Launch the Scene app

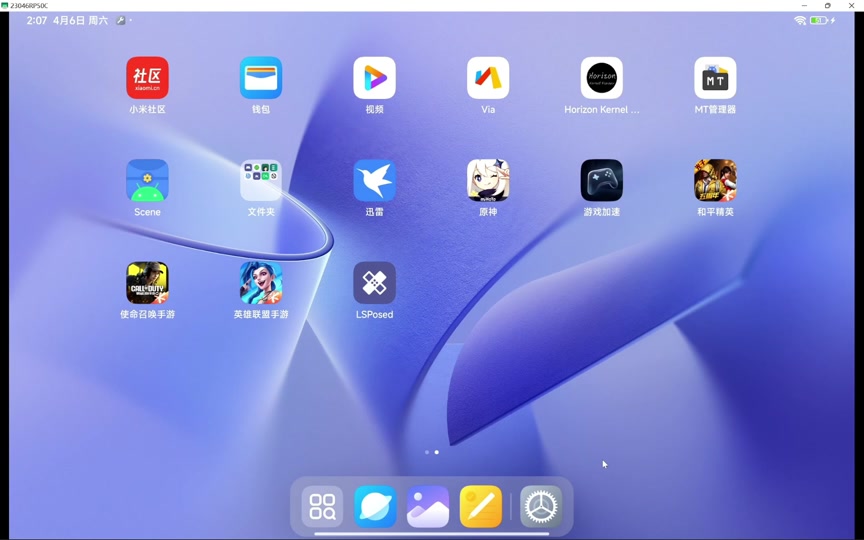click(147, 180)
